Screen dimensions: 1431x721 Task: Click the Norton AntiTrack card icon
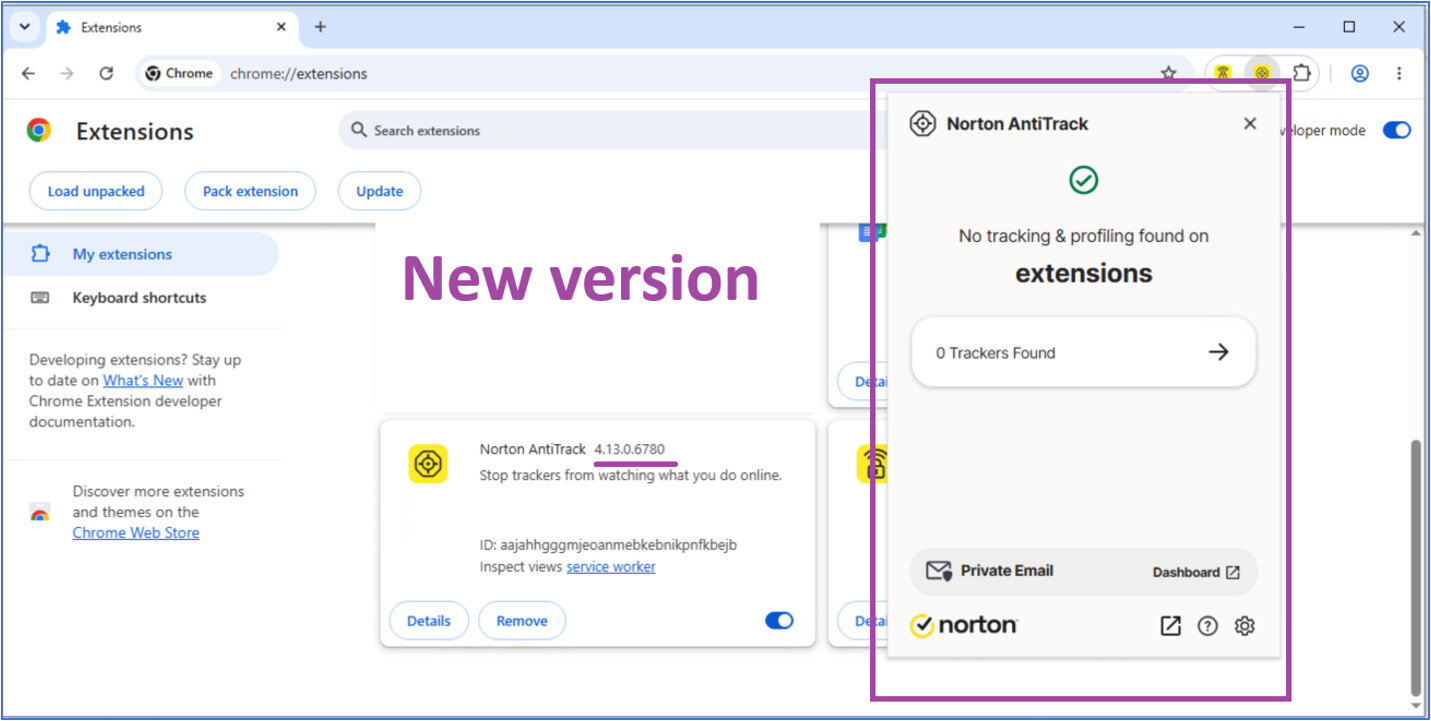click(x=428, y=464)
